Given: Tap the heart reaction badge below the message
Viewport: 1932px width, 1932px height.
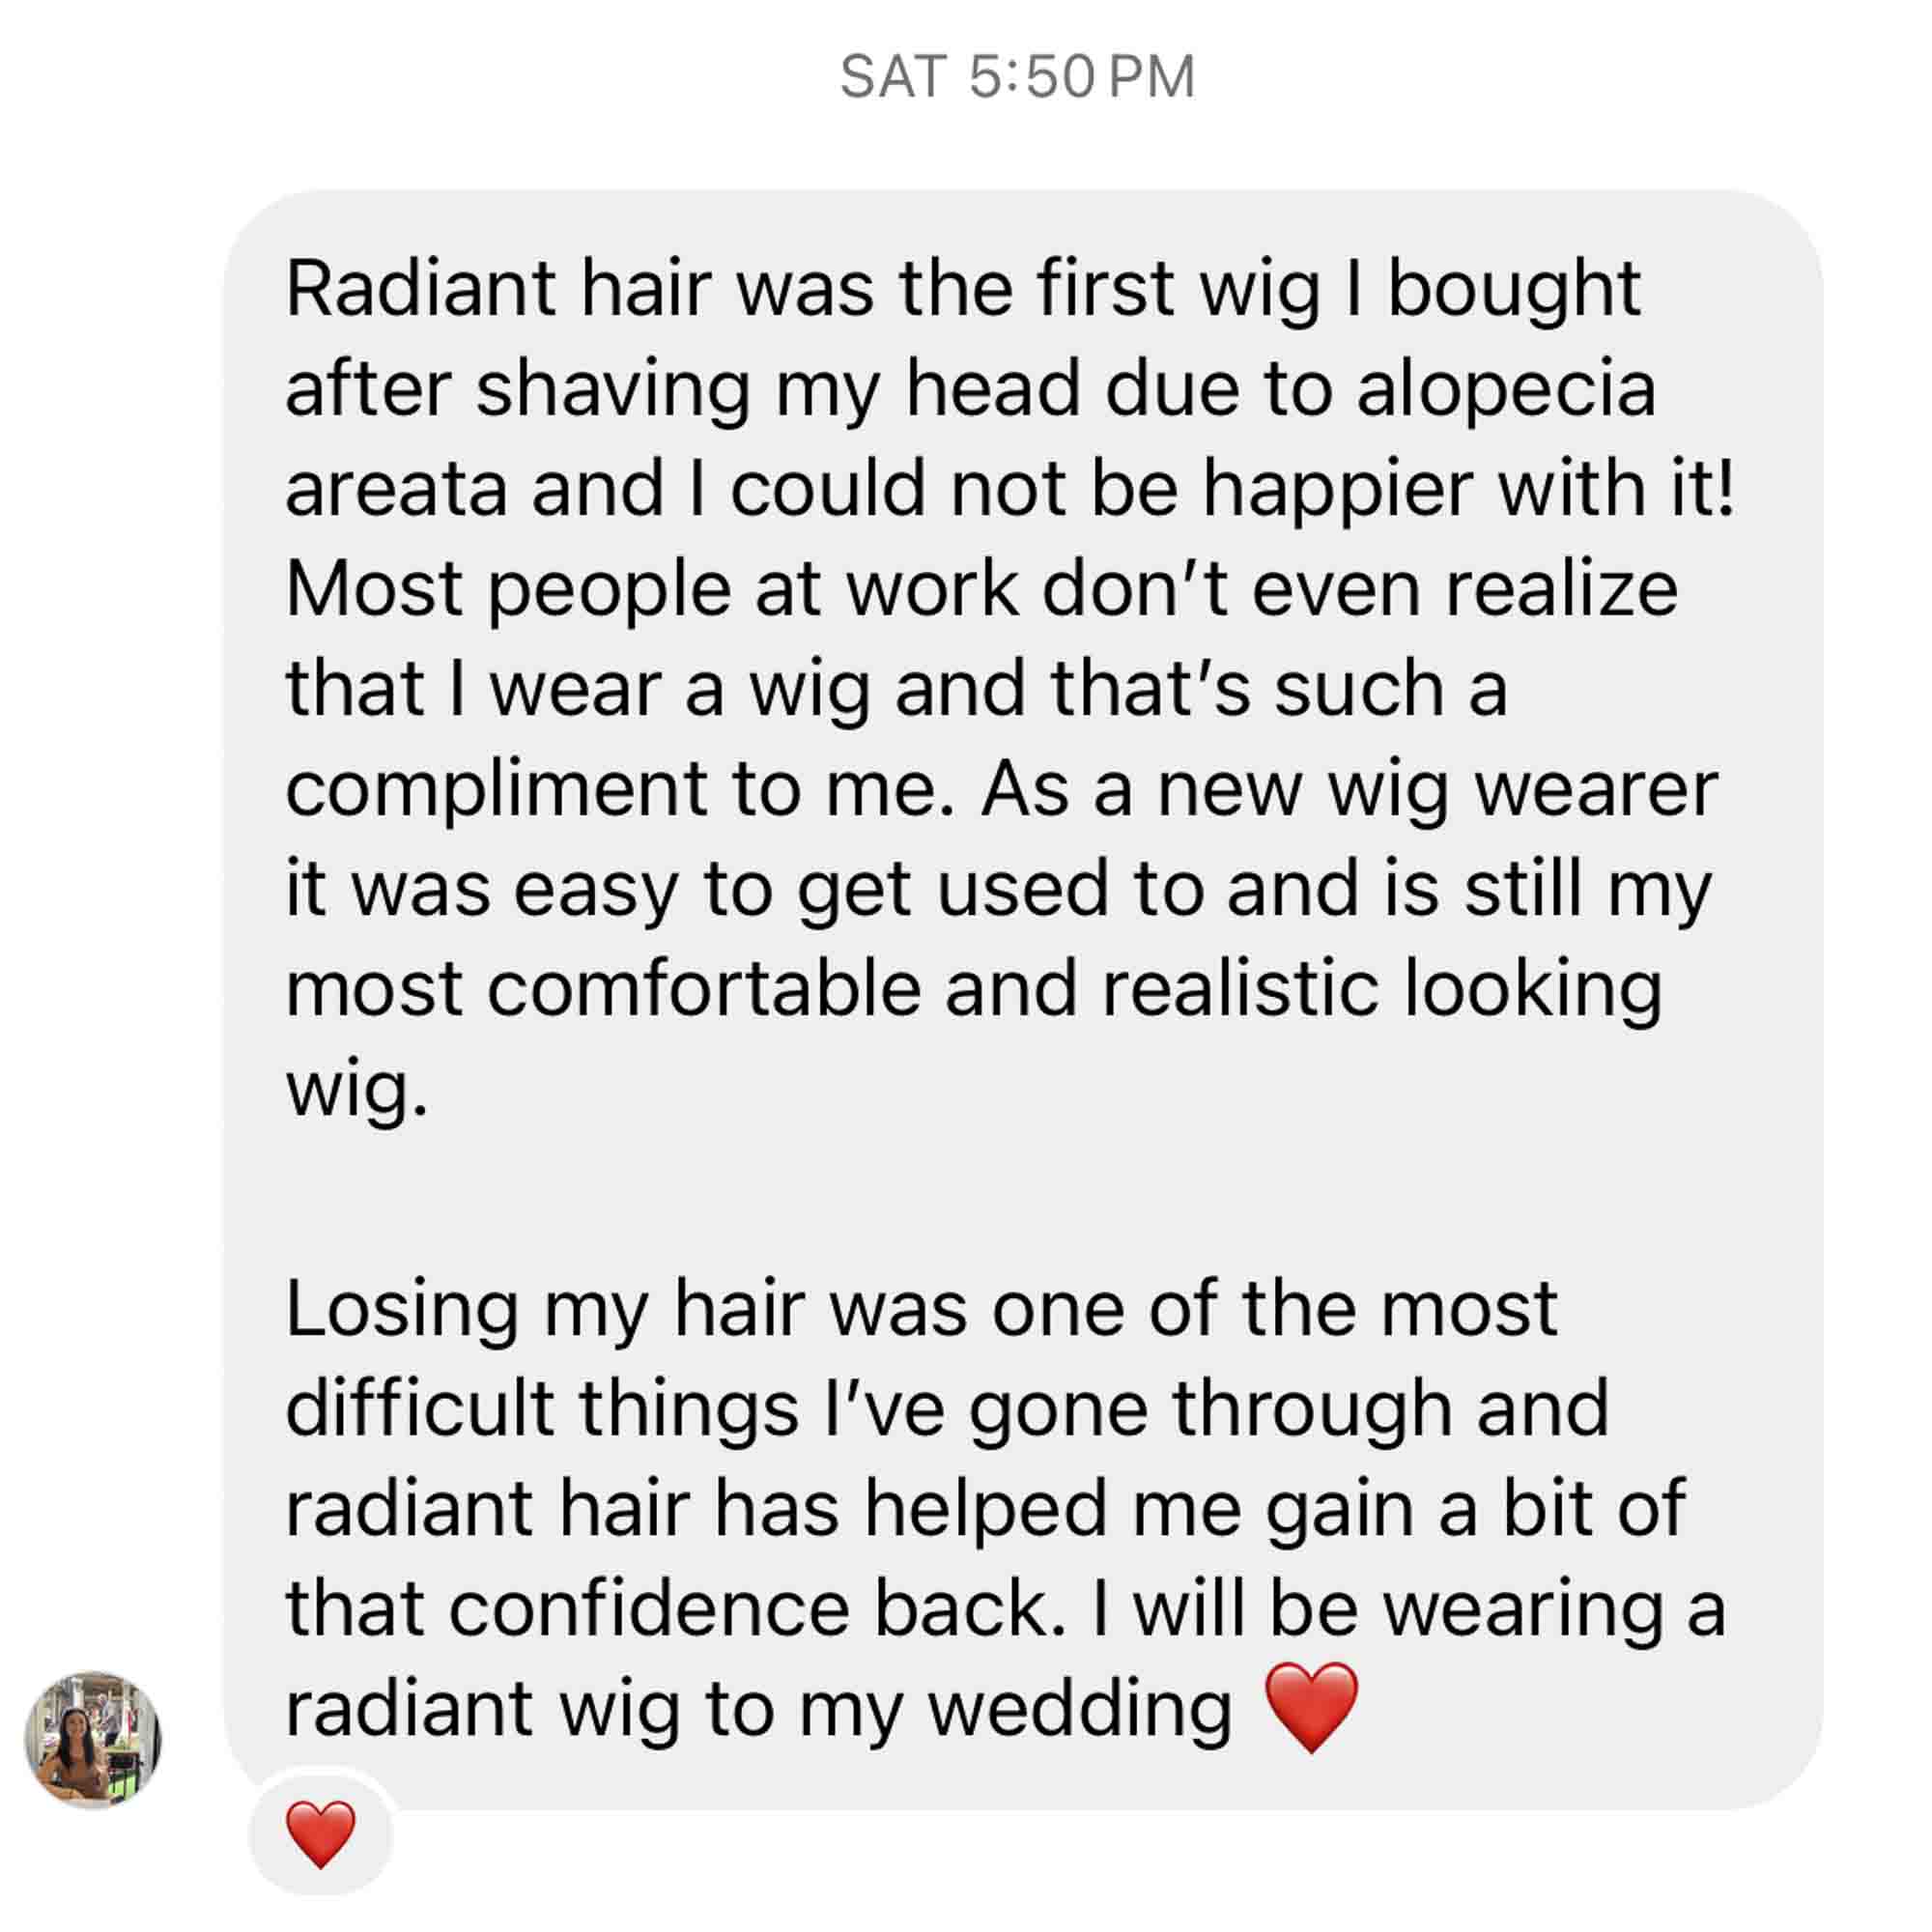Looking at the screenshot, I should click(320, 1836).
